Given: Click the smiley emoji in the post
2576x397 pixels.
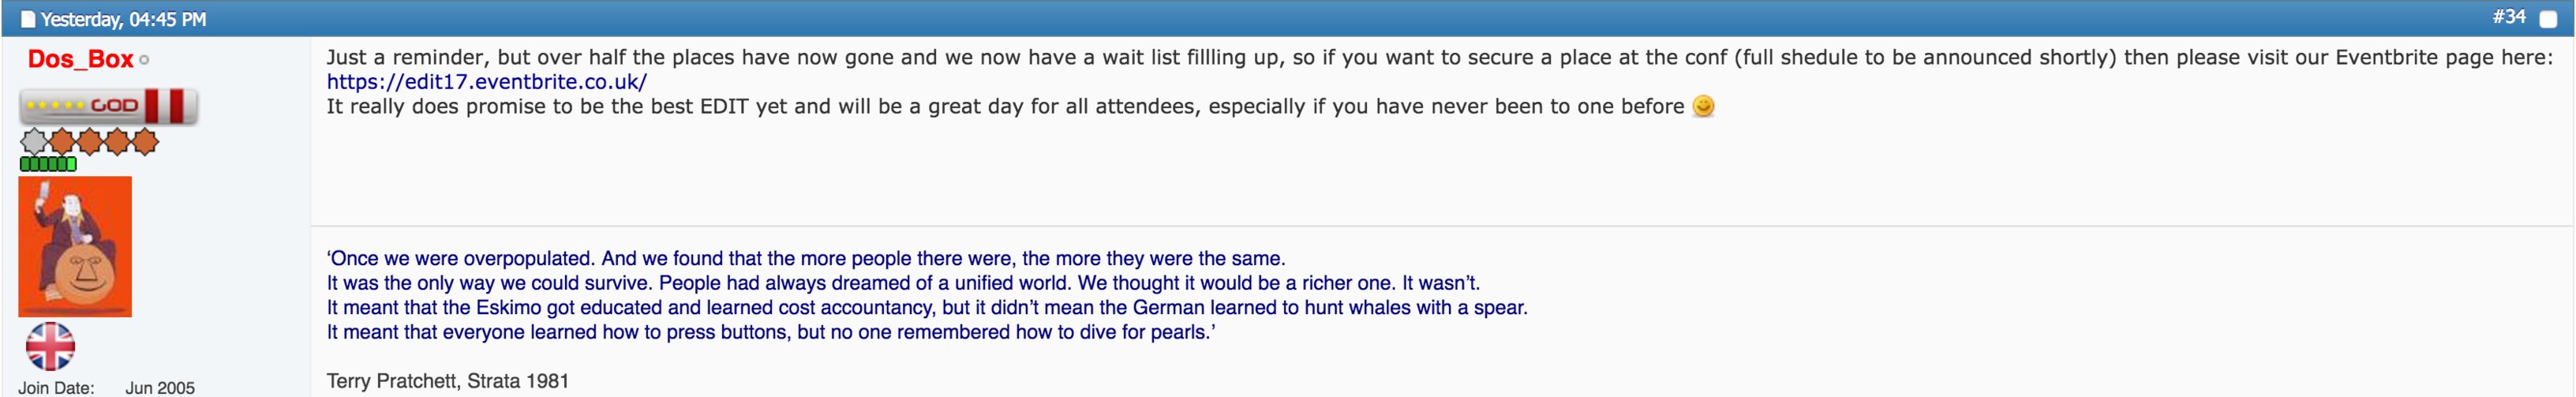Looking at the screenshot, I should tap(1703, 106).
